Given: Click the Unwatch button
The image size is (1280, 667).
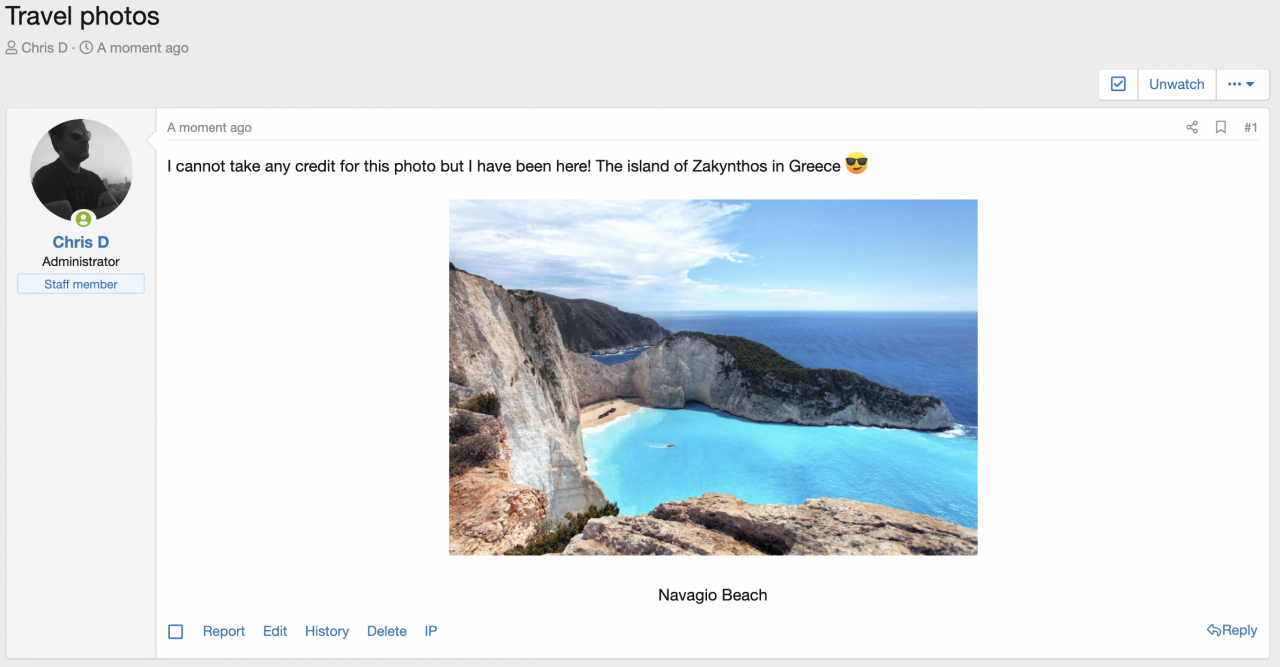Looking at the screenshot, I should [1176, 84].
